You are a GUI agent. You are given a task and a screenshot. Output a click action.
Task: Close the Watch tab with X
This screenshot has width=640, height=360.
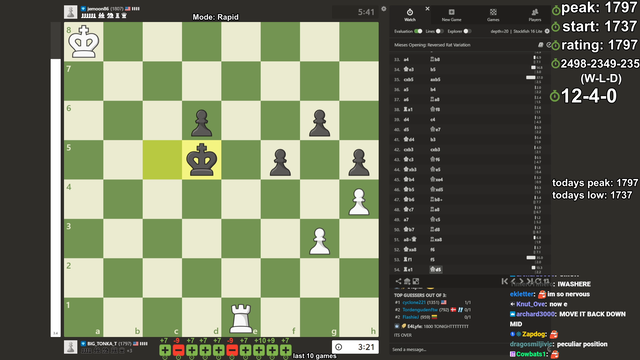point(427,9)
